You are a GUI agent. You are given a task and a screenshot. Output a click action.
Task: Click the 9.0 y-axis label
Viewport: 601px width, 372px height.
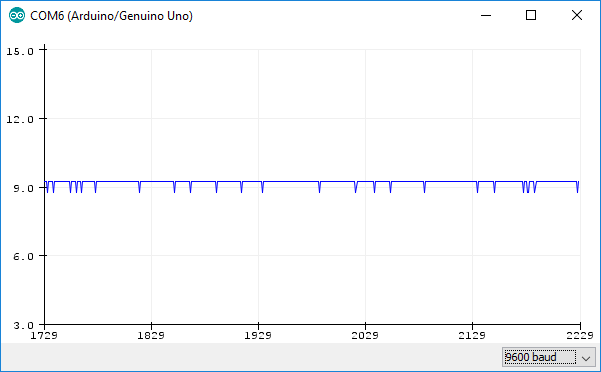click(x=23, y=188)
